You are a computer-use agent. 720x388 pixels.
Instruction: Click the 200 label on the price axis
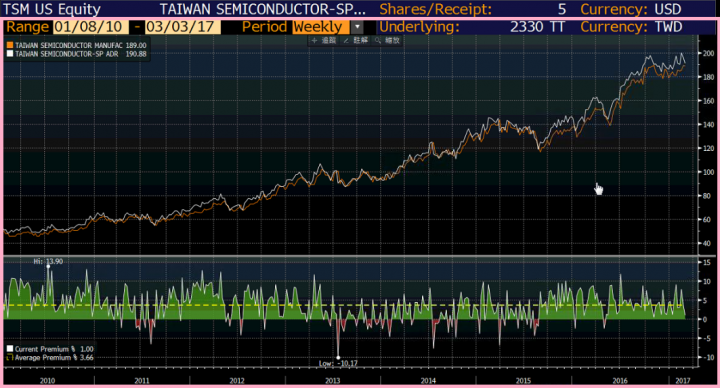[x=709, y=53]
